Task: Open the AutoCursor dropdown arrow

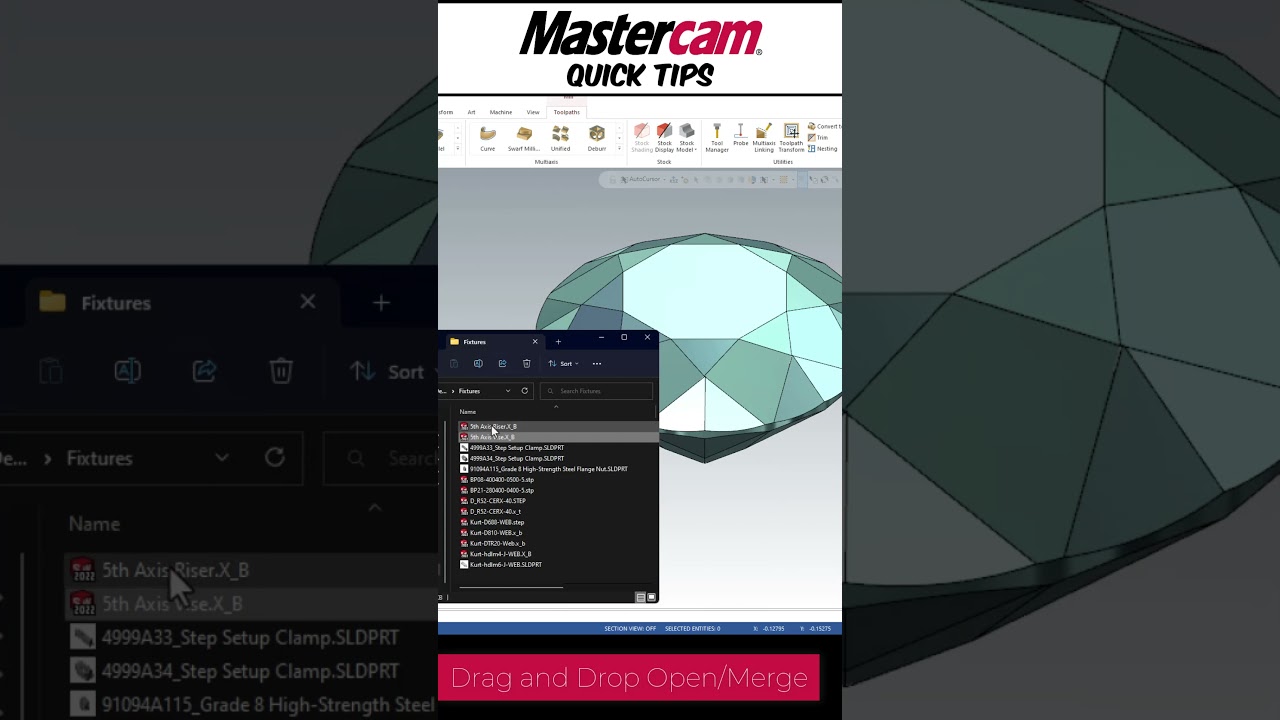Action: 665,180
